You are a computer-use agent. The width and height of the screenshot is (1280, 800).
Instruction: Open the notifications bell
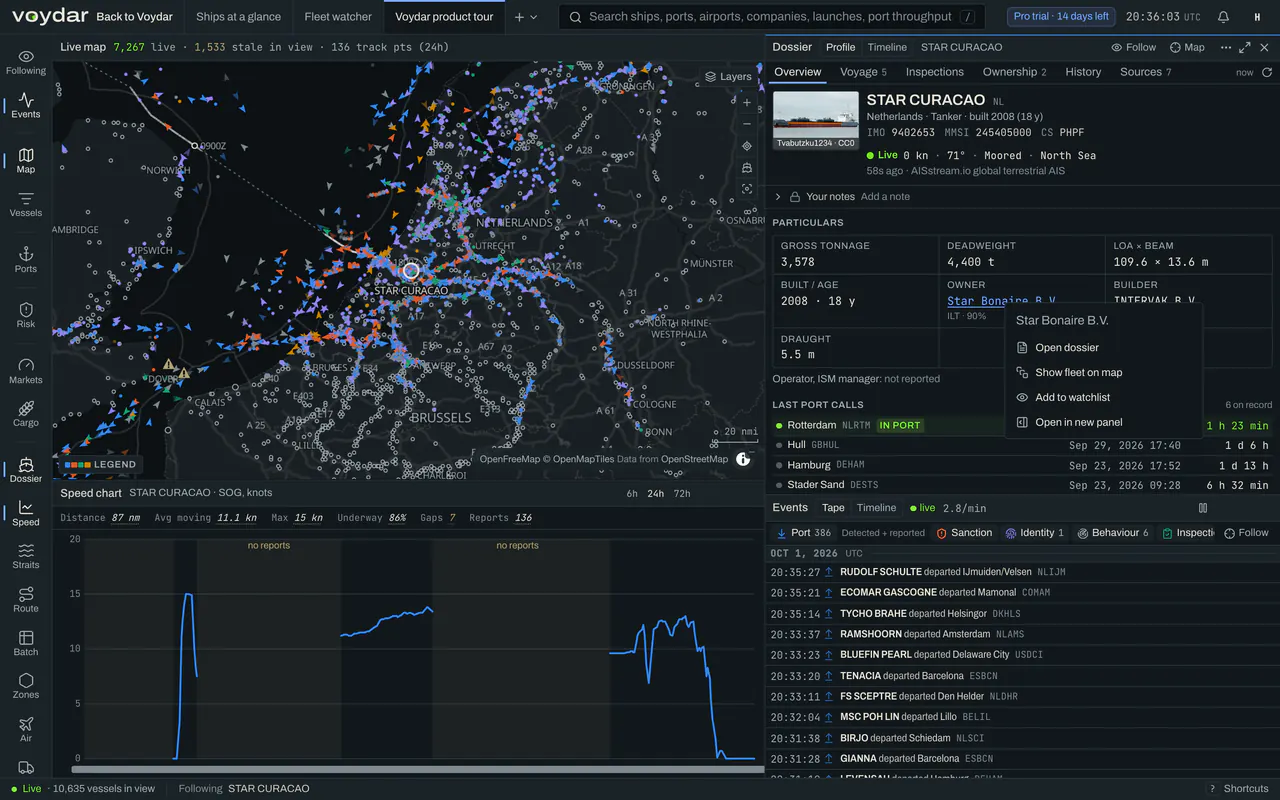click(x=1224, y=17)
